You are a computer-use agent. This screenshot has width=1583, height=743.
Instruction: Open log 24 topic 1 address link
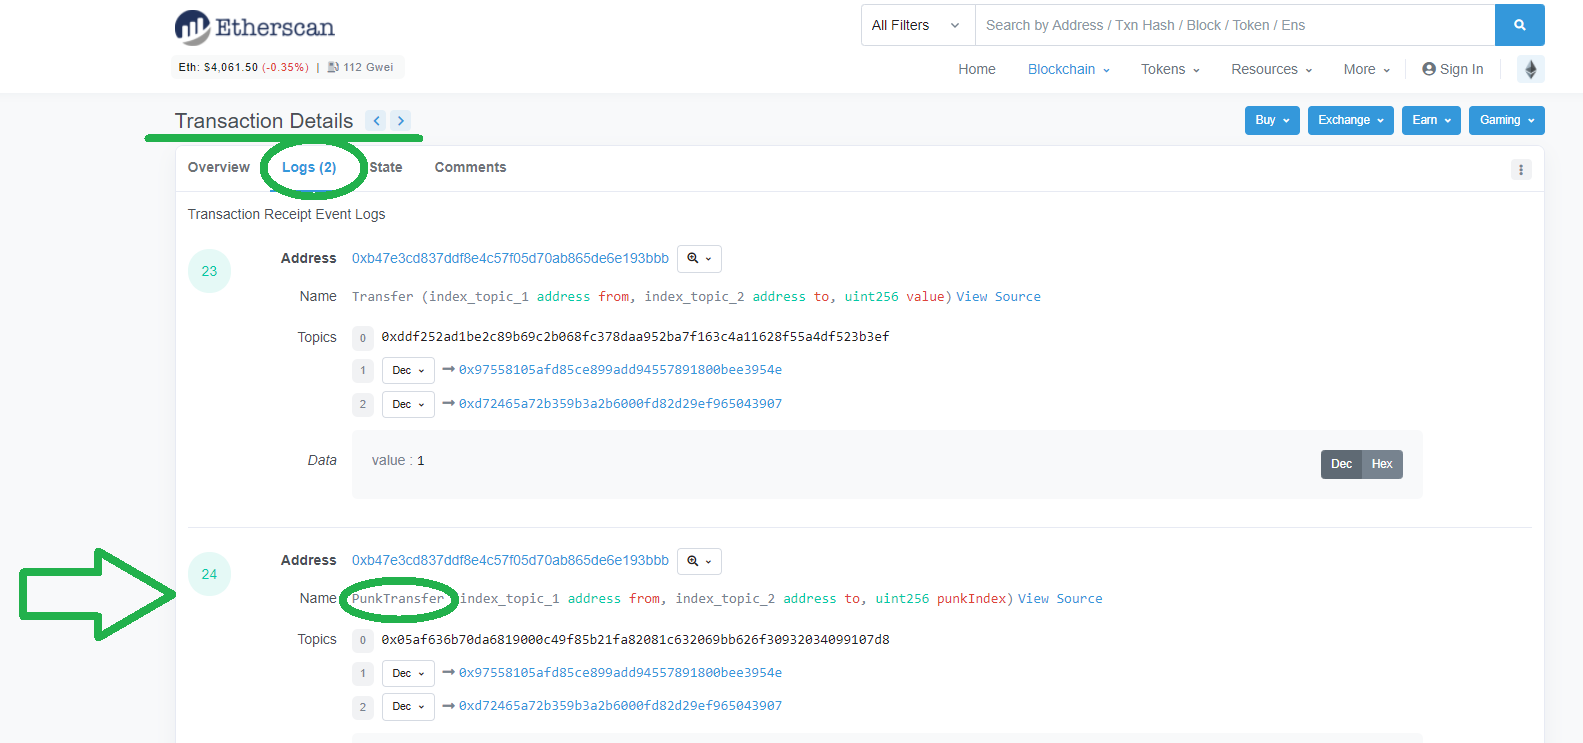pyautogui.click(x=620, y=673)
